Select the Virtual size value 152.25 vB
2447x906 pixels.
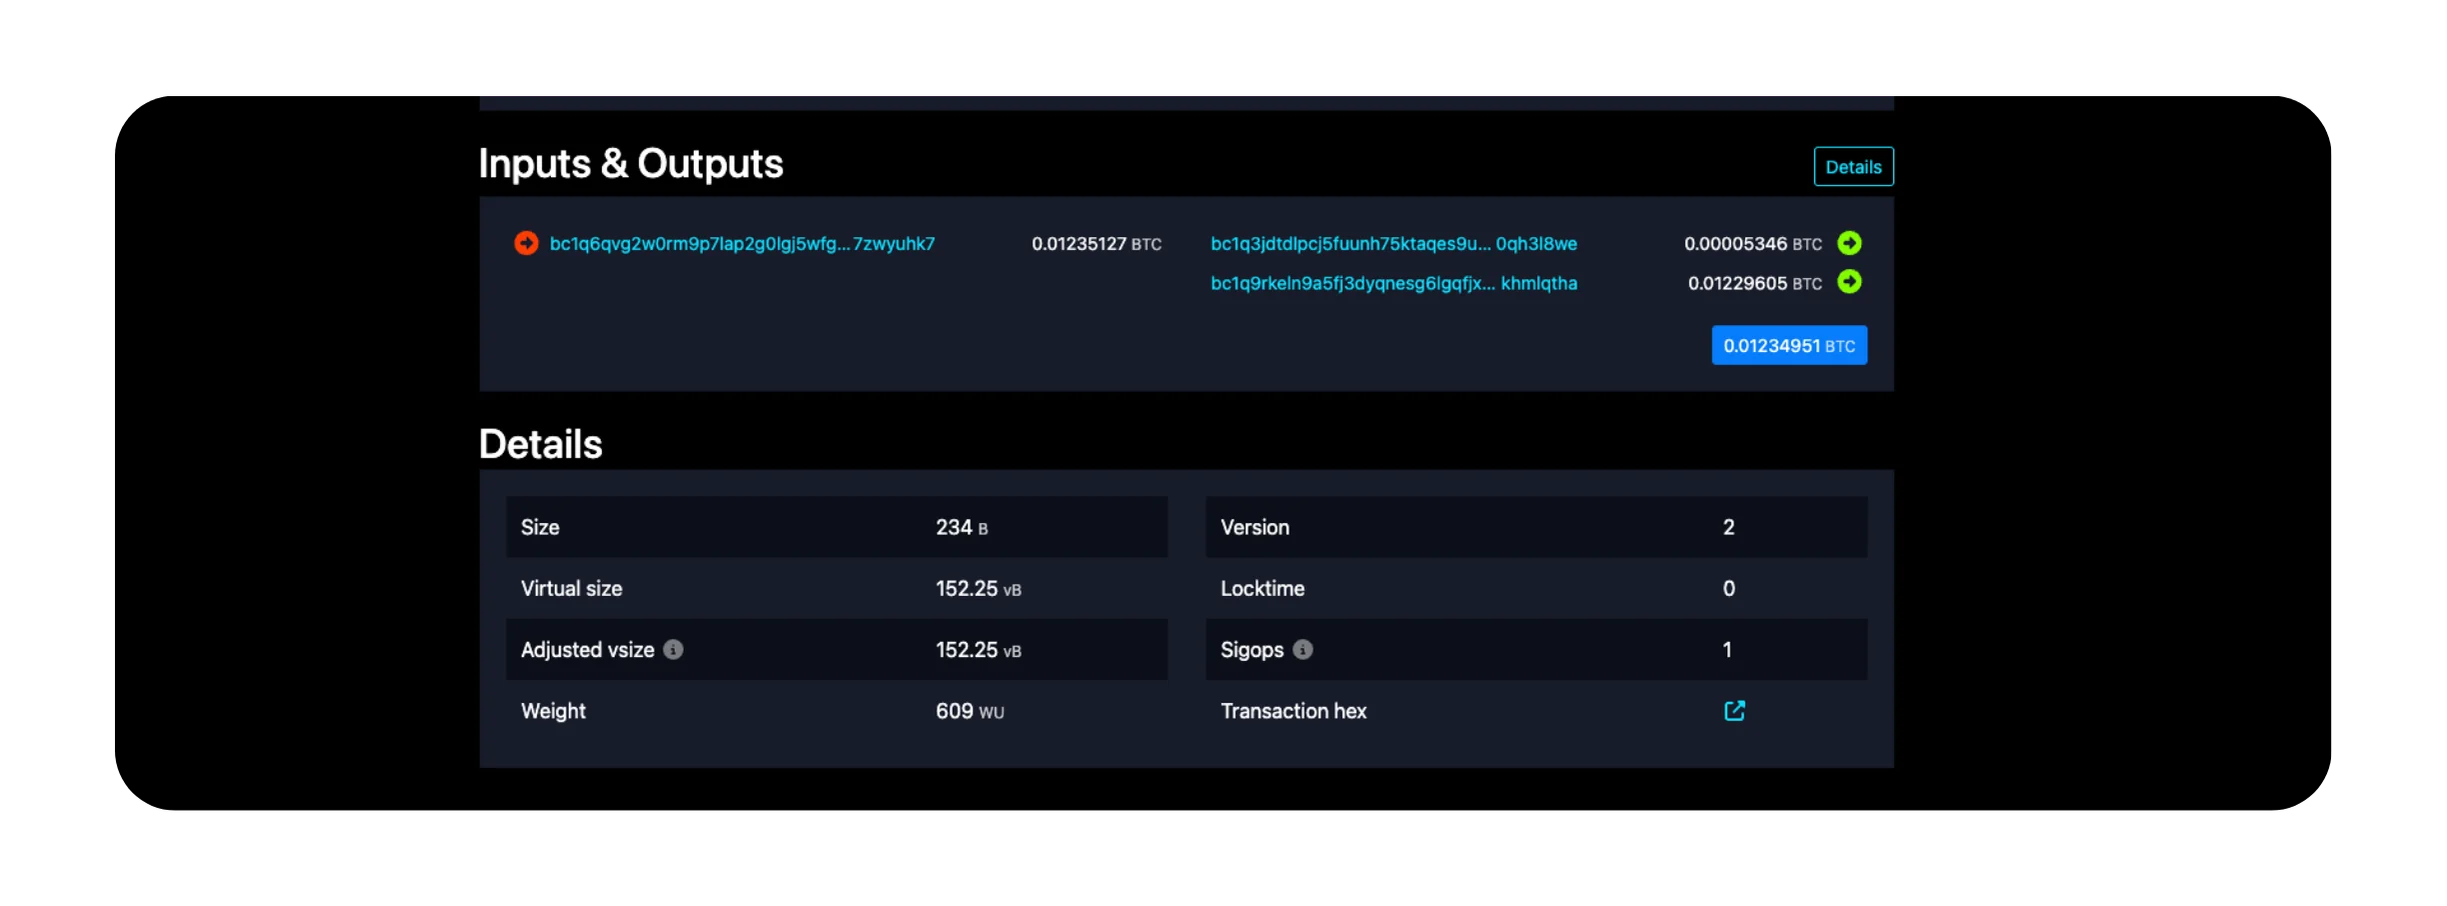pyautogui.click(x=977, y=589)
